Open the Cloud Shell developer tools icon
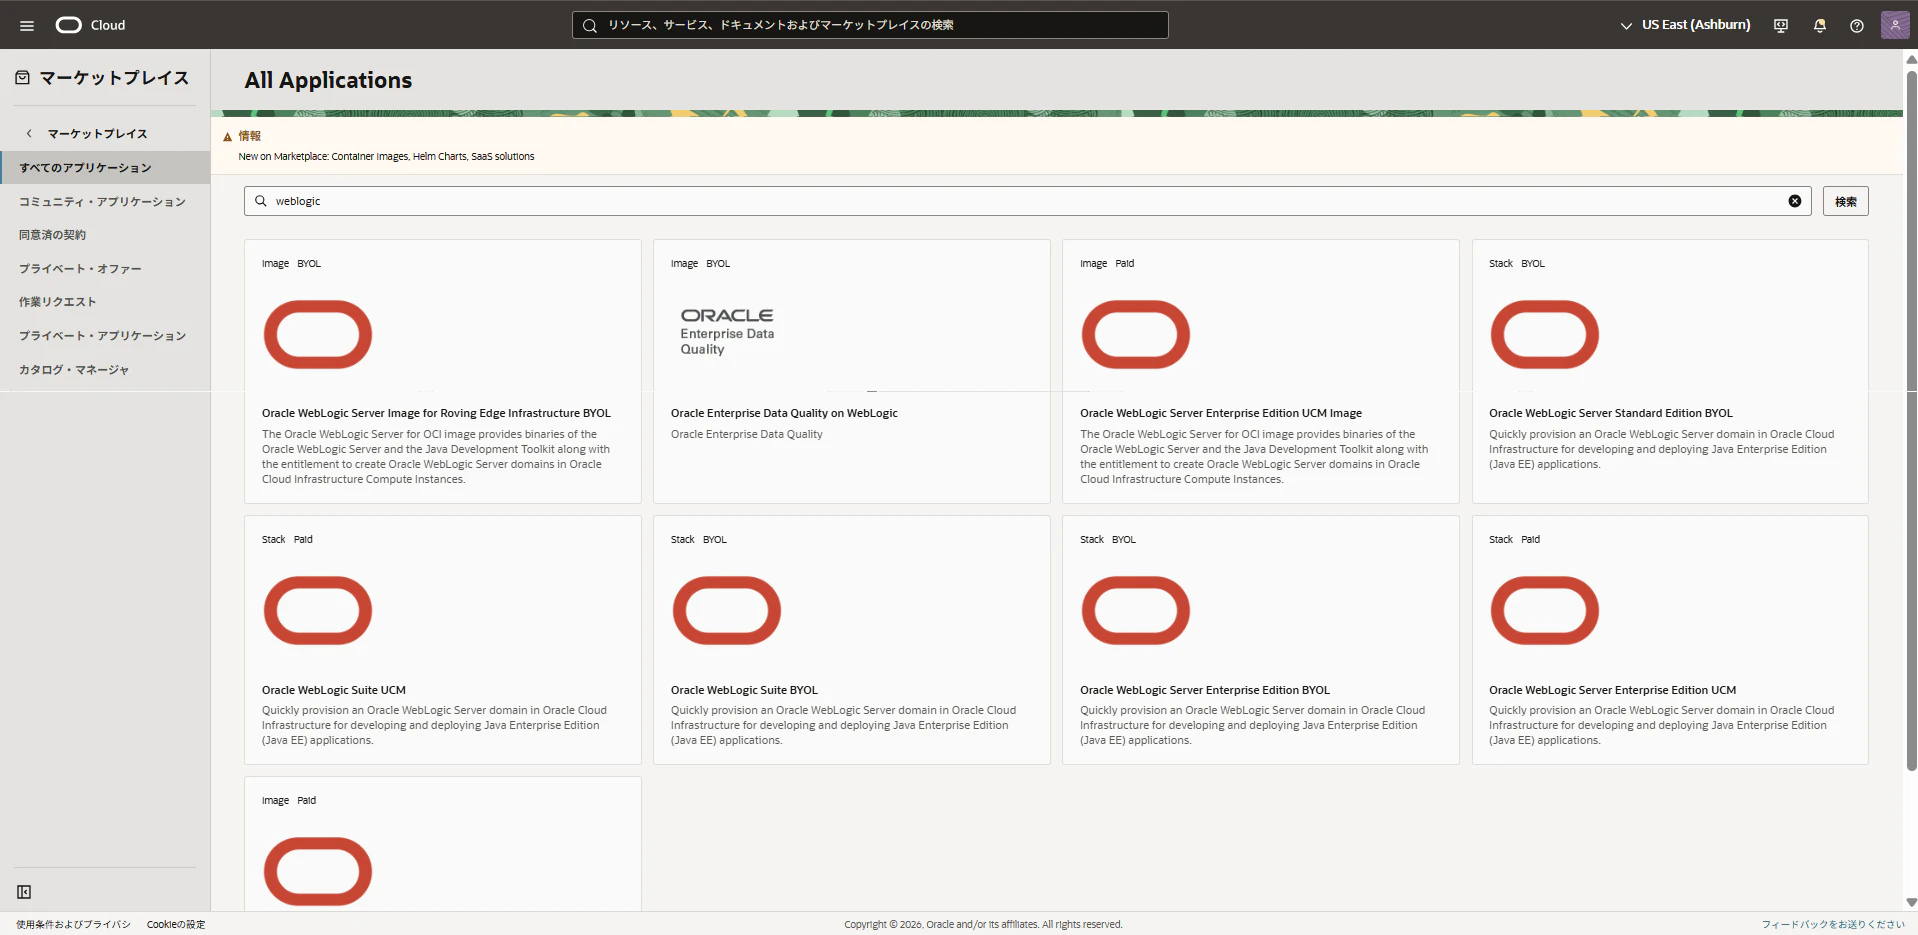The image size is (1918, 935). coord(1781,25)
